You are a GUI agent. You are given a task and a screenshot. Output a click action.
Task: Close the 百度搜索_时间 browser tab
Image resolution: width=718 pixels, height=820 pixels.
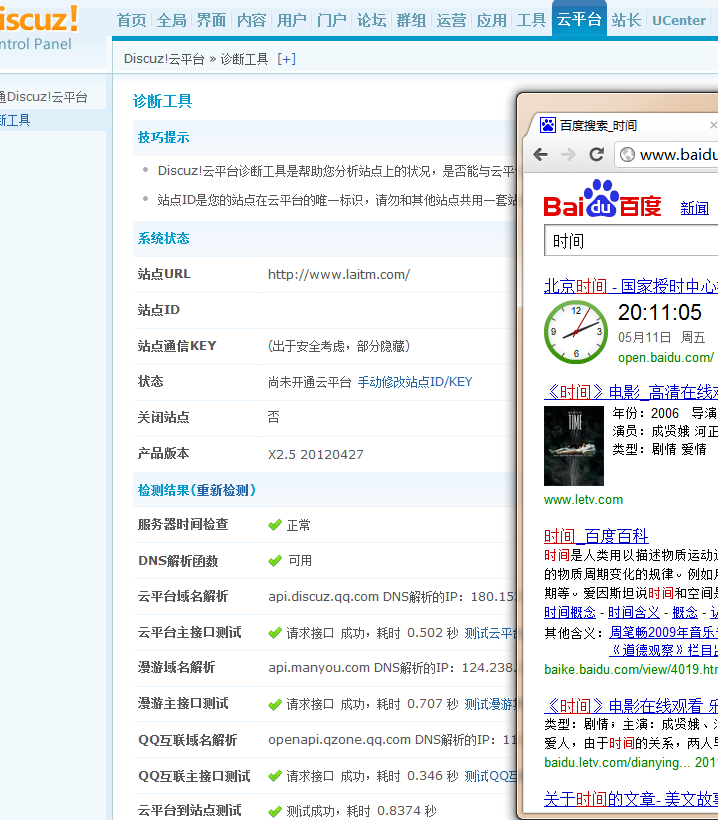click(713, 125)
